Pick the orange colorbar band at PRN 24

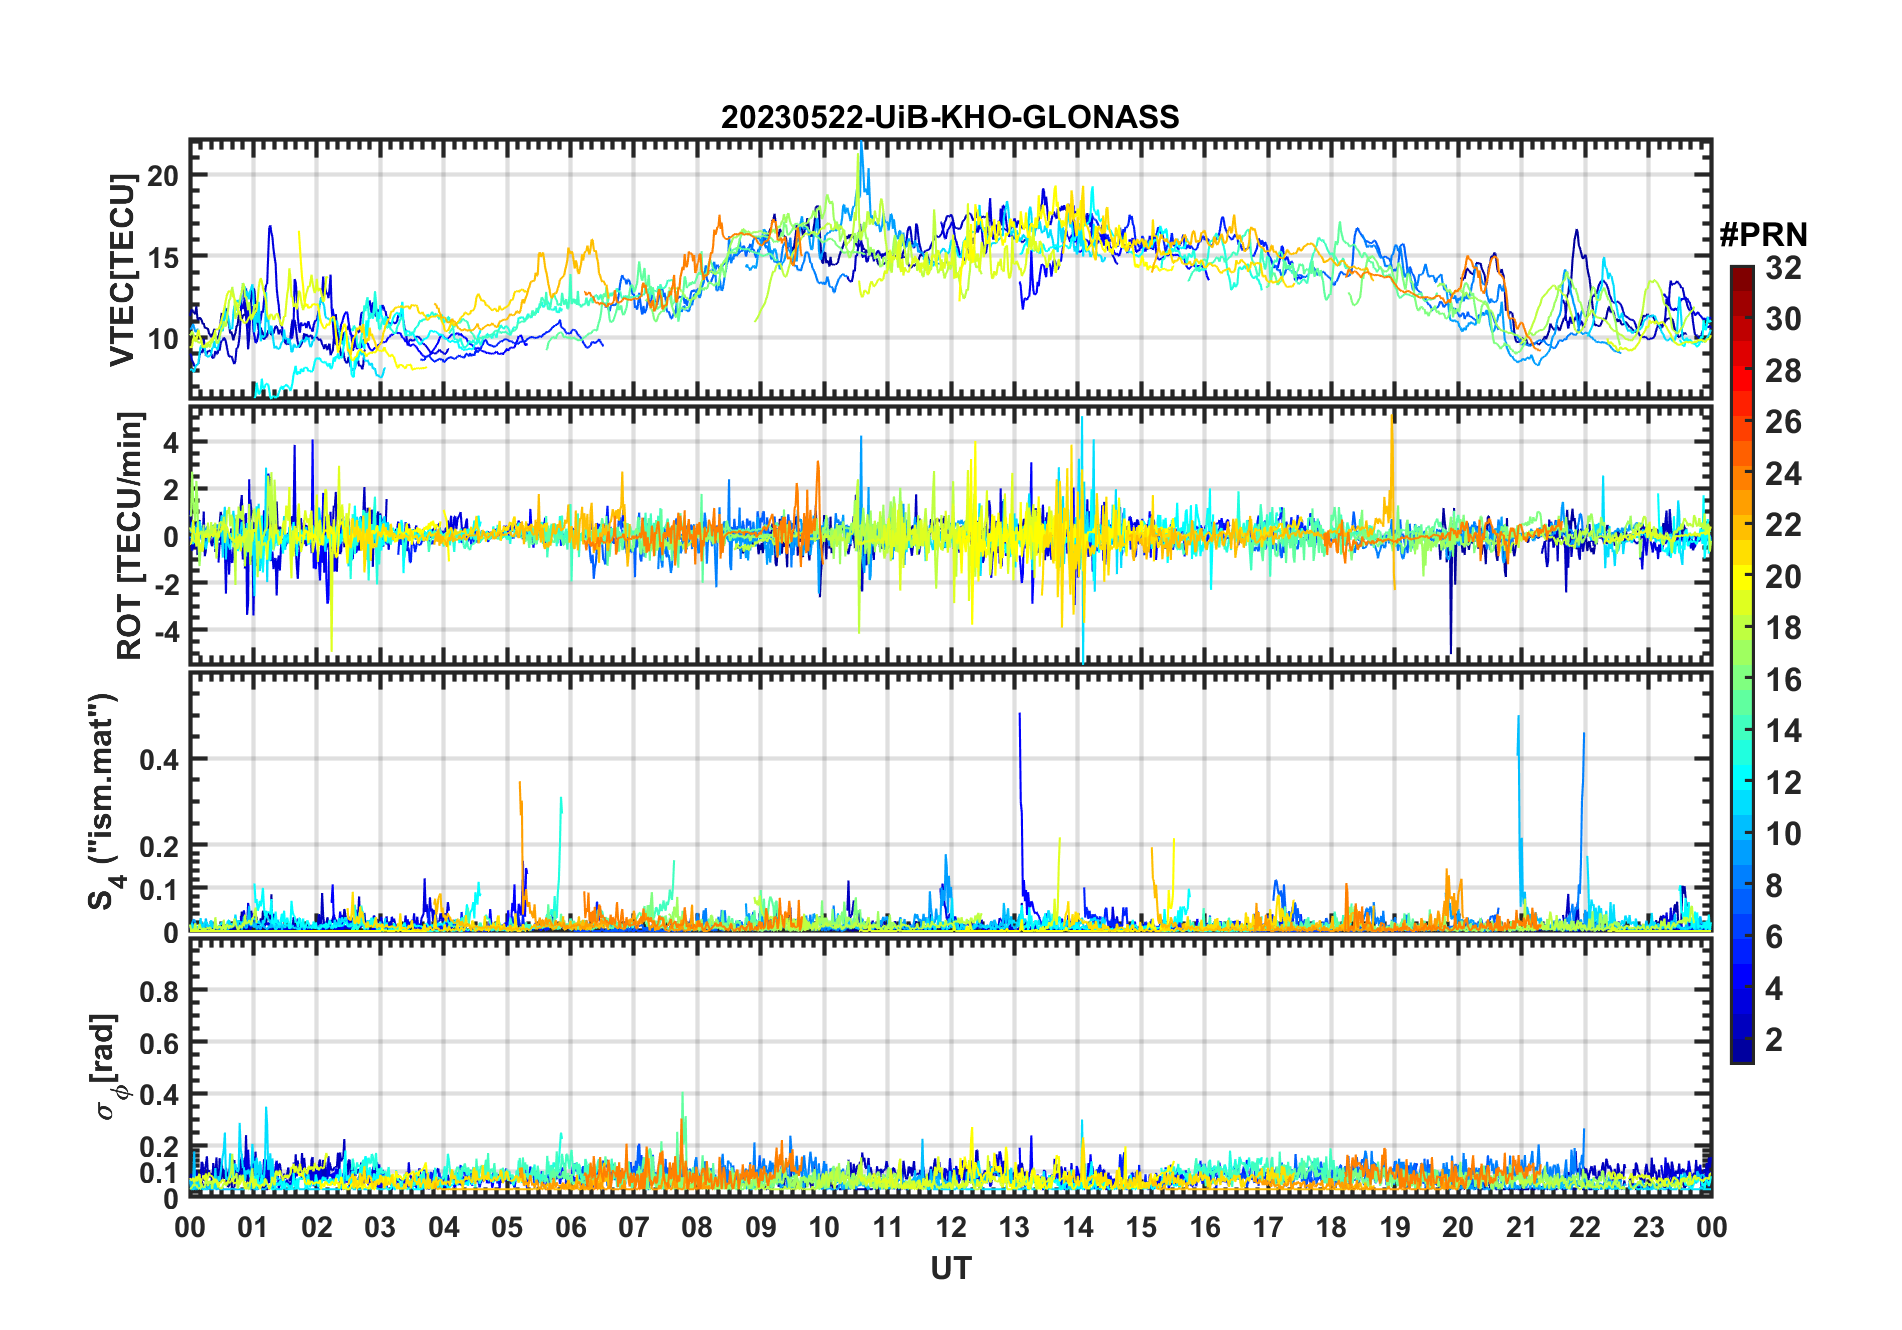[x=1741, y=473]
